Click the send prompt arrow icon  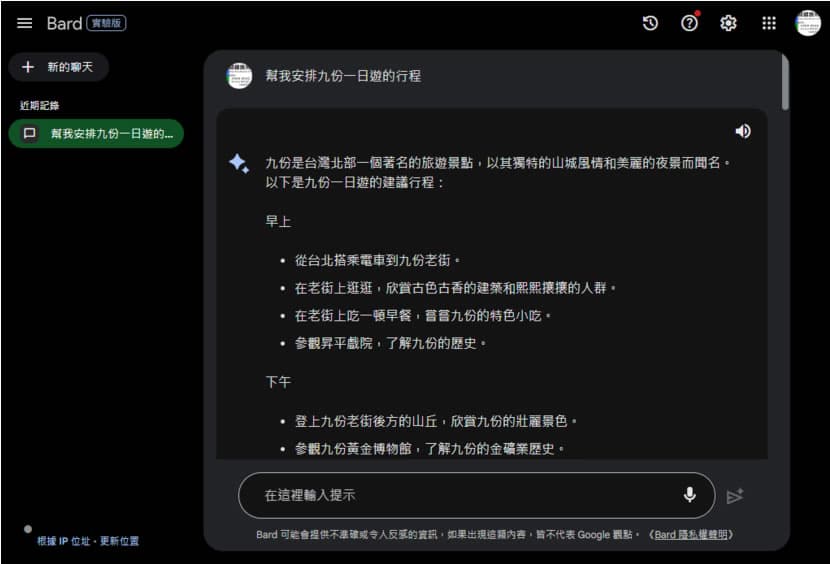(735, 496)
